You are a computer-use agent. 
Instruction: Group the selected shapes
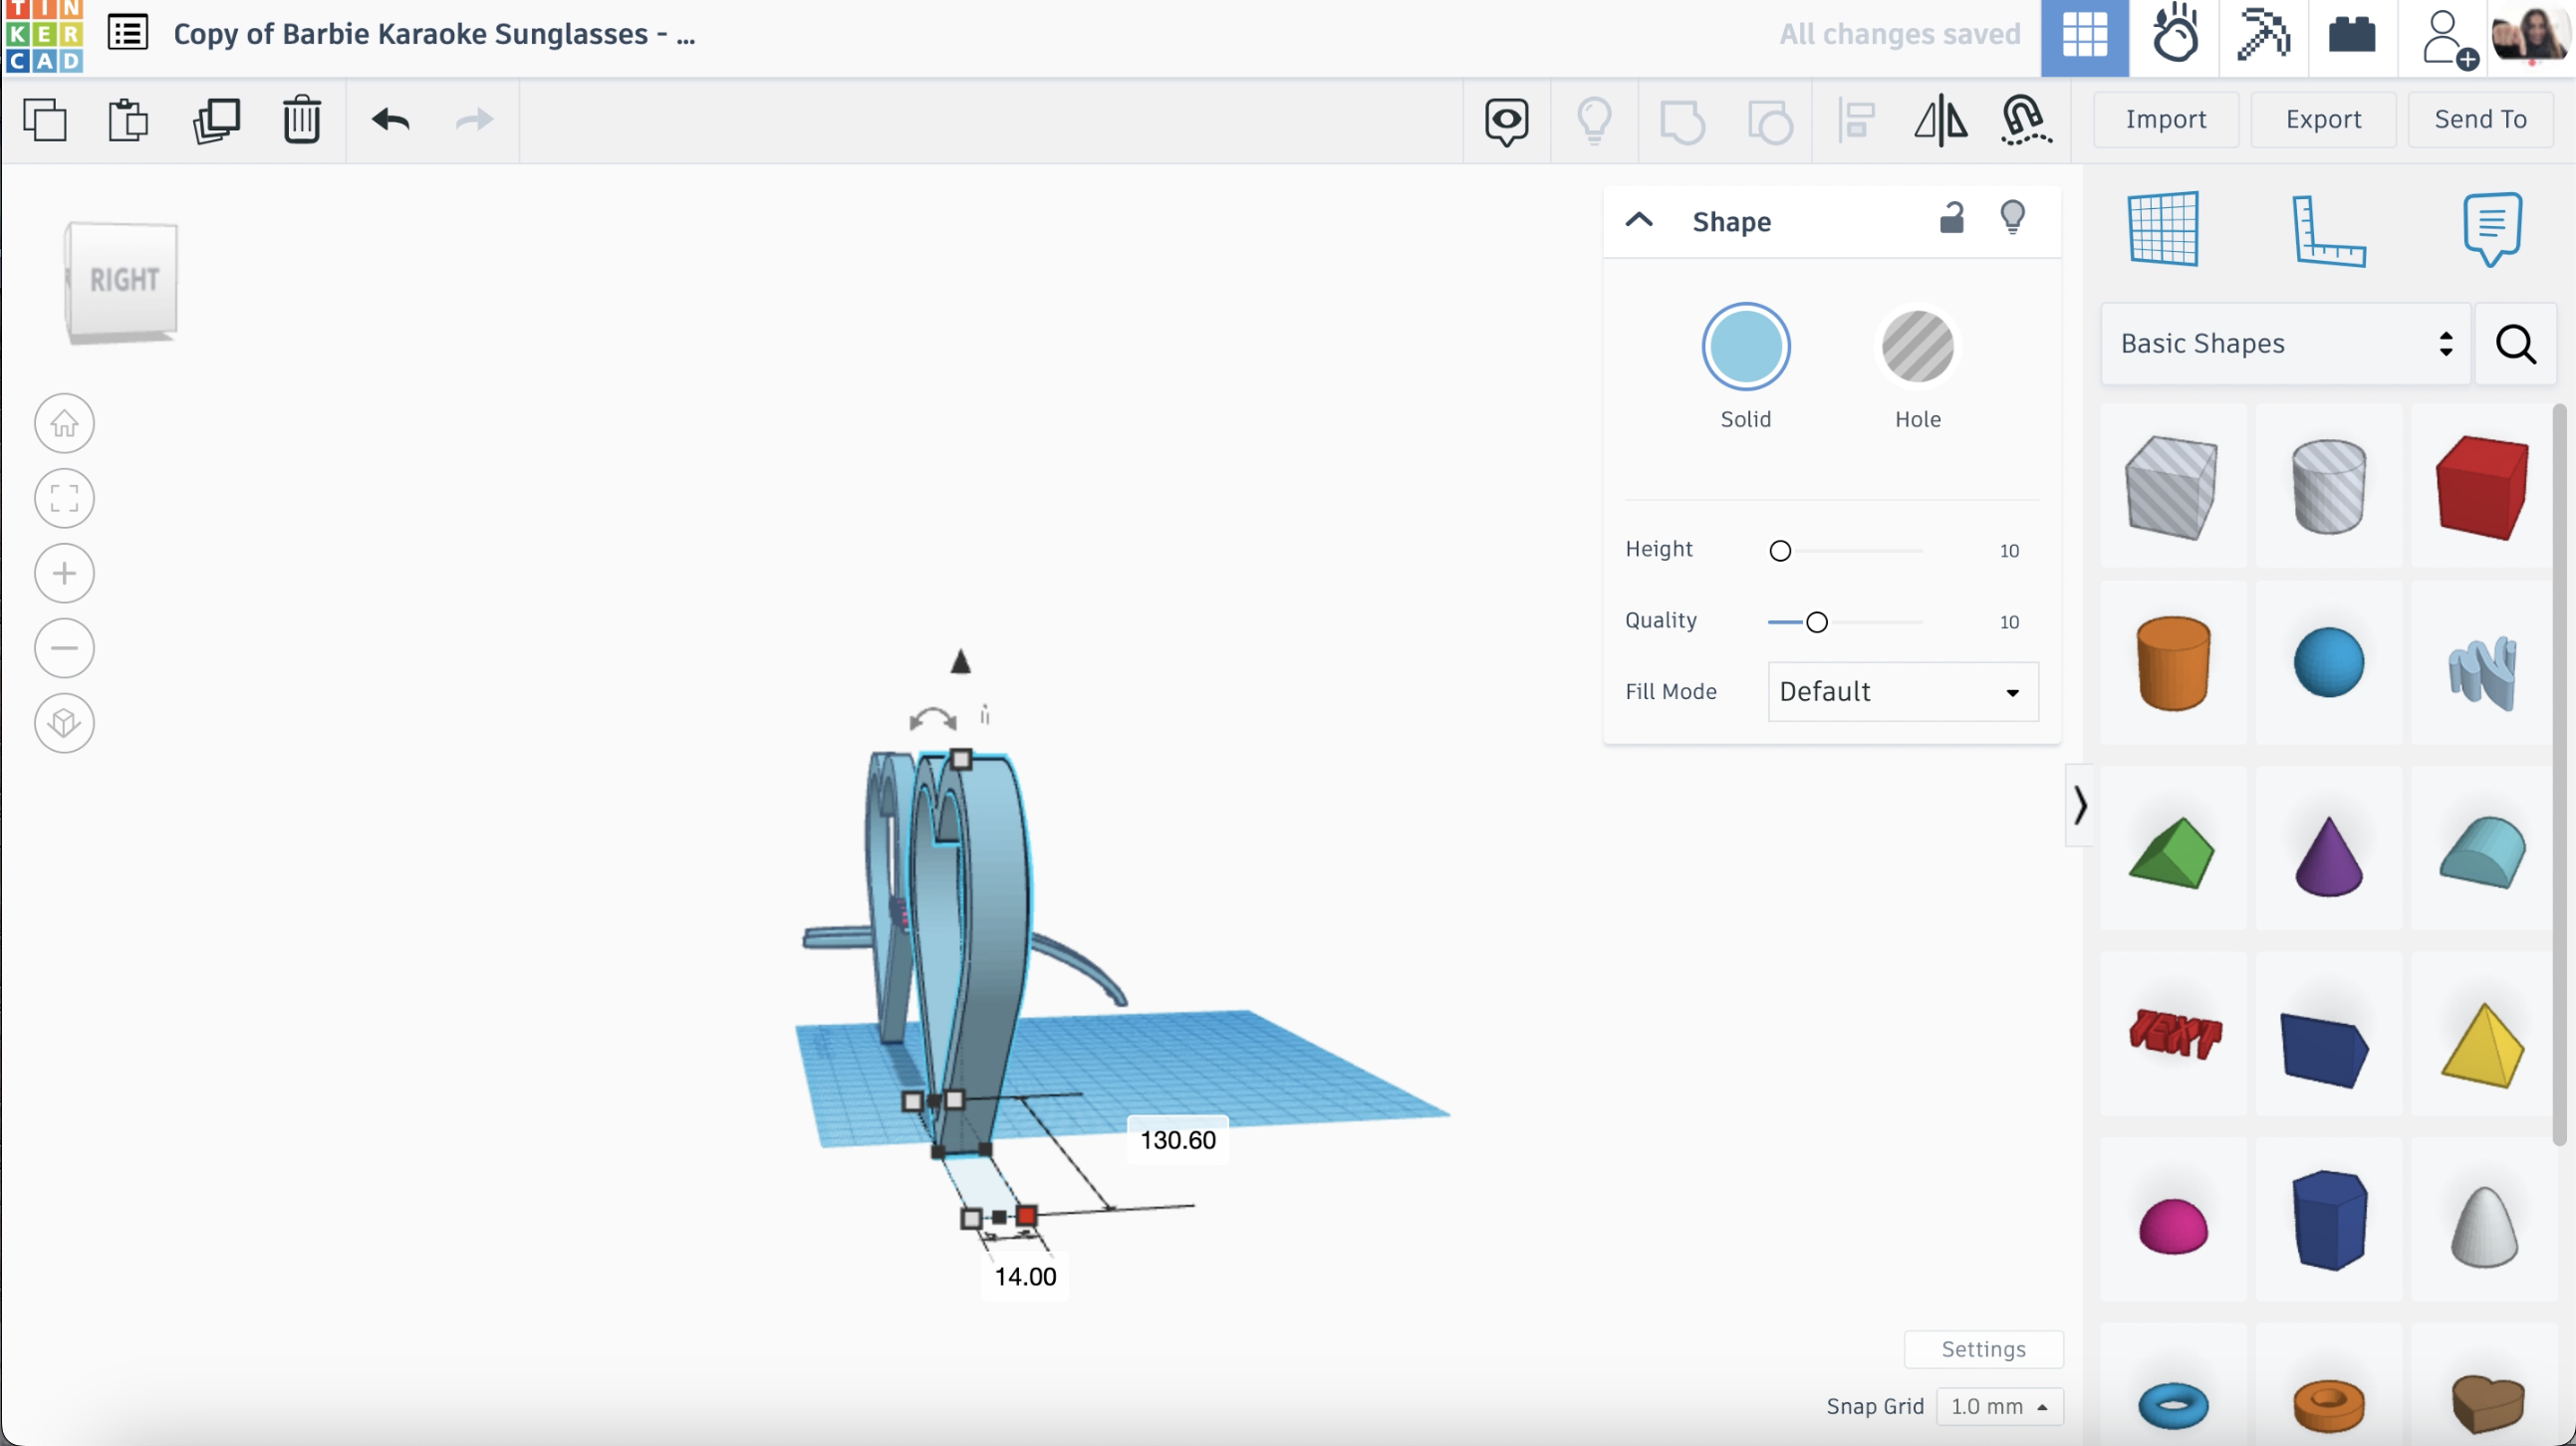tap(1683, 120)
